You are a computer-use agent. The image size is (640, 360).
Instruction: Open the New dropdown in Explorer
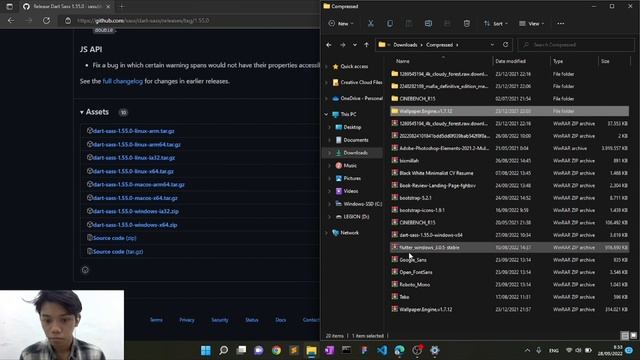pos(341,24)
